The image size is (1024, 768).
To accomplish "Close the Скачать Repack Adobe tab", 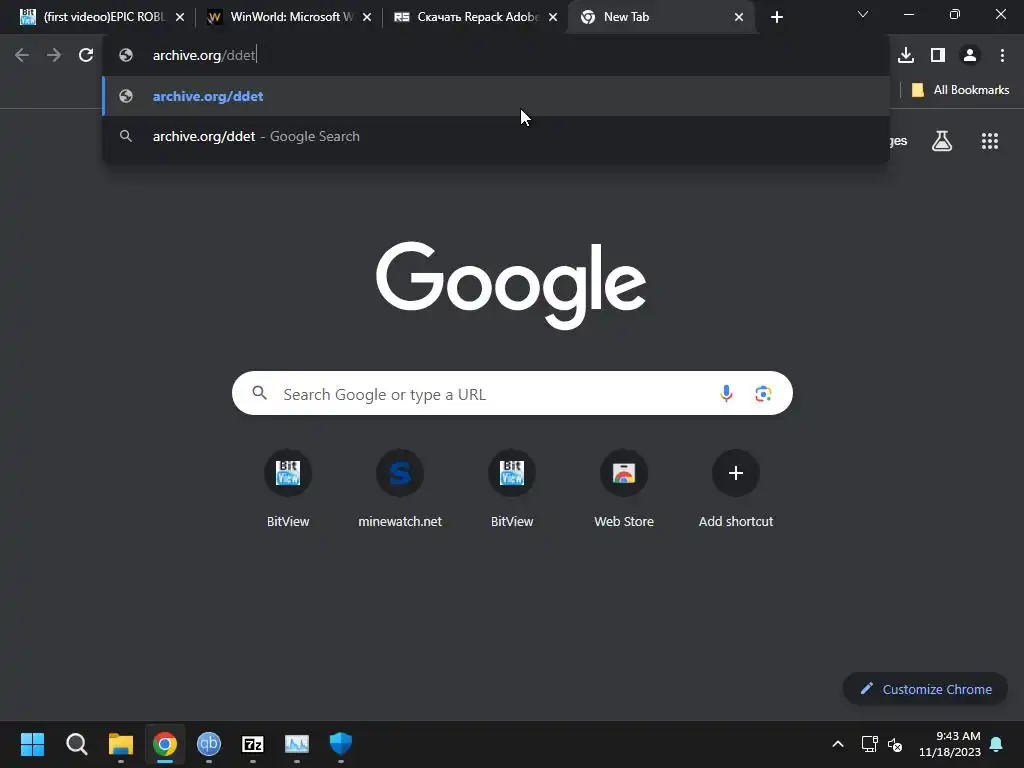I will 553,17.
